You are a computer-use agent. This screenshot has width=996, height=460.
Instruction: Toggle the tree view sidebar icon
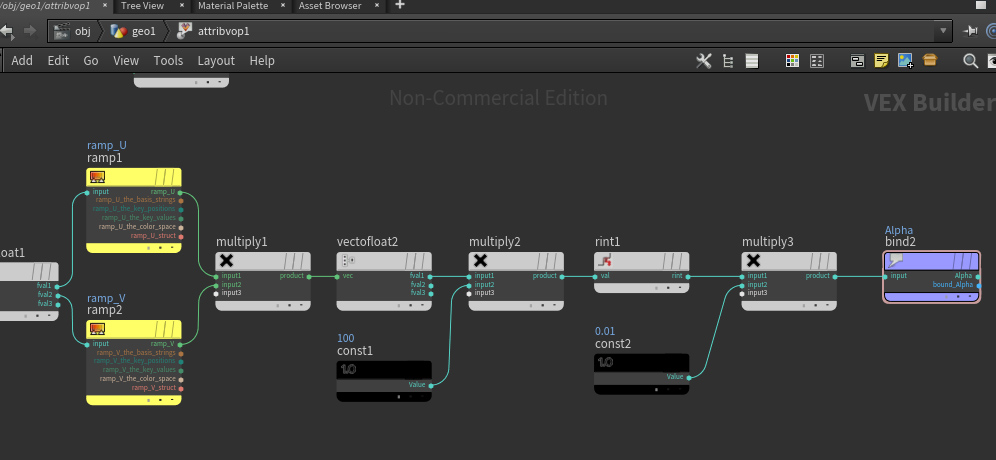pyautogui.click(x=728, y=61)
